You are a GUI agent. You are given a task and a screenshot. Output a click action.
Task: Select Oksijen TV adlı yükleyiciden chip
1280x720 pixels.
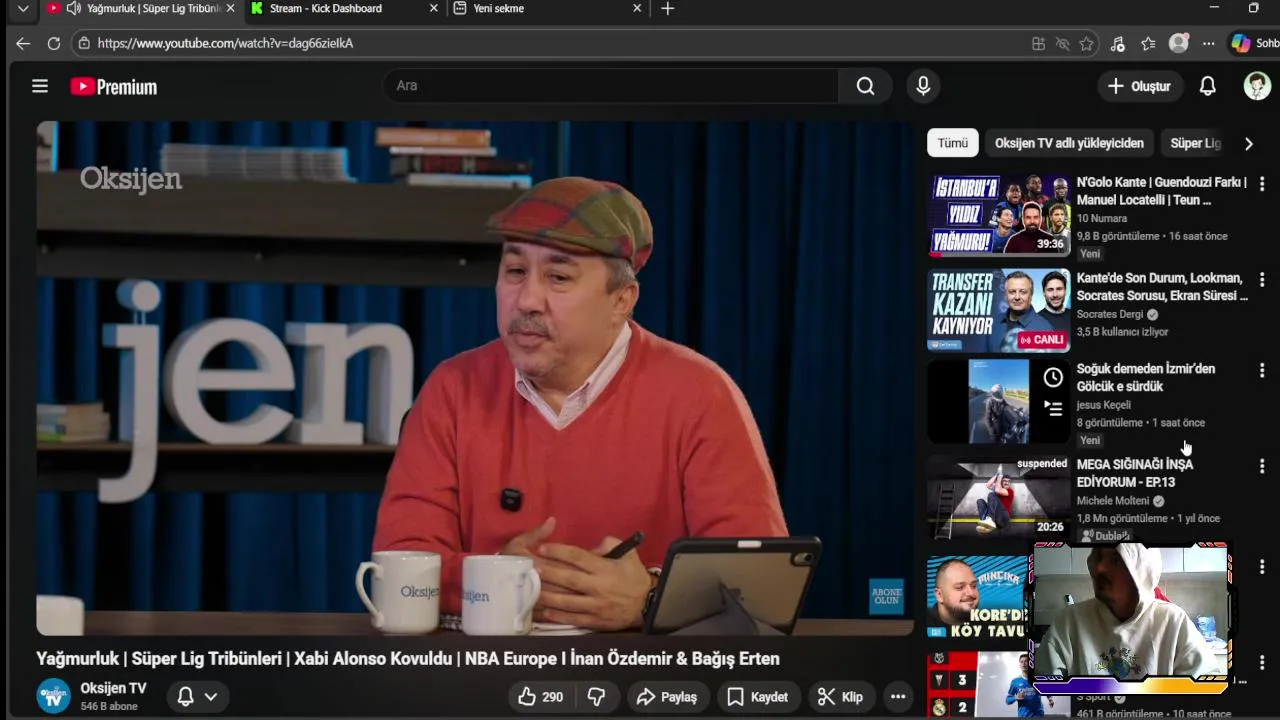(1069, 143)
